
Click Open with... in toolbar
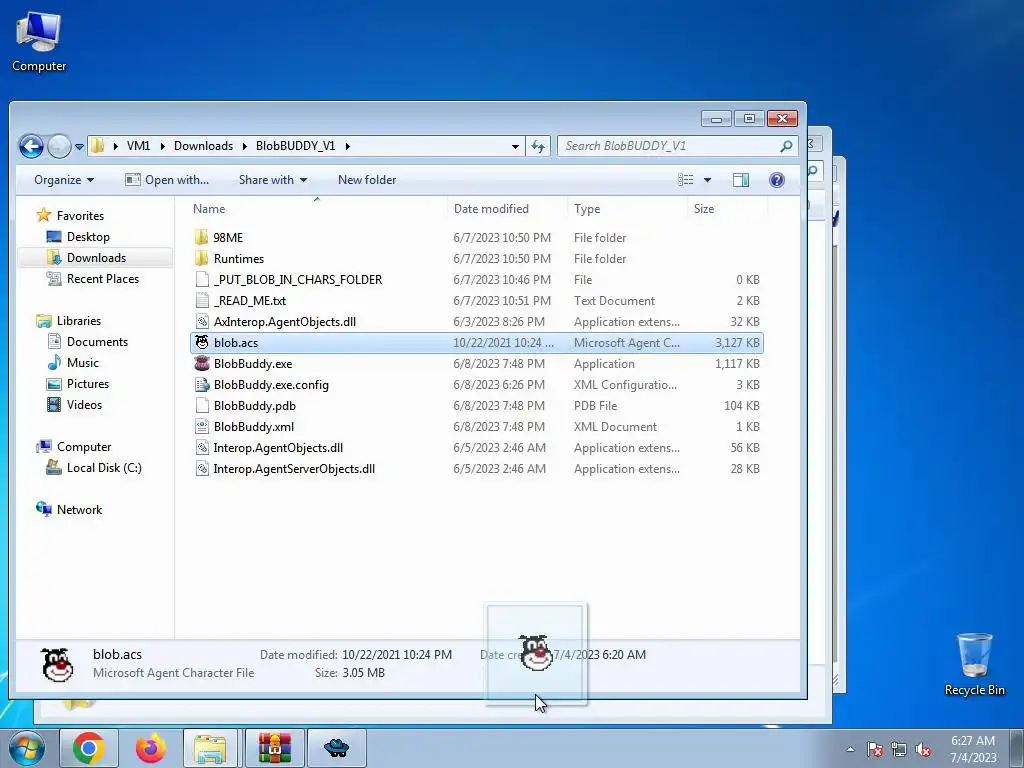167,180
